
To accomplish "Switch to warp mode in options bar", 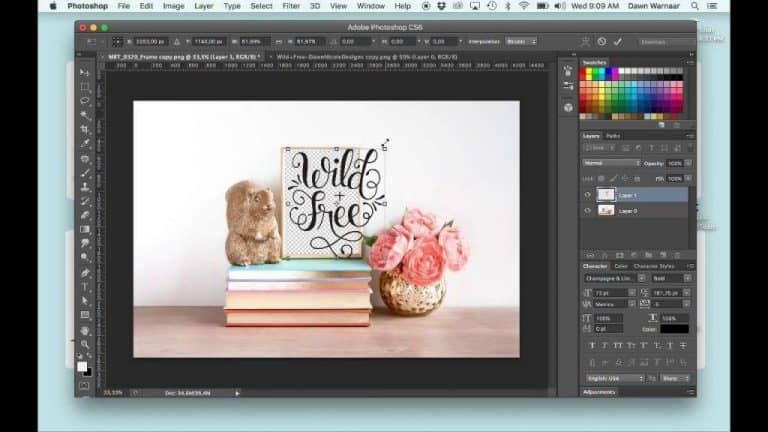I will 585,42.
